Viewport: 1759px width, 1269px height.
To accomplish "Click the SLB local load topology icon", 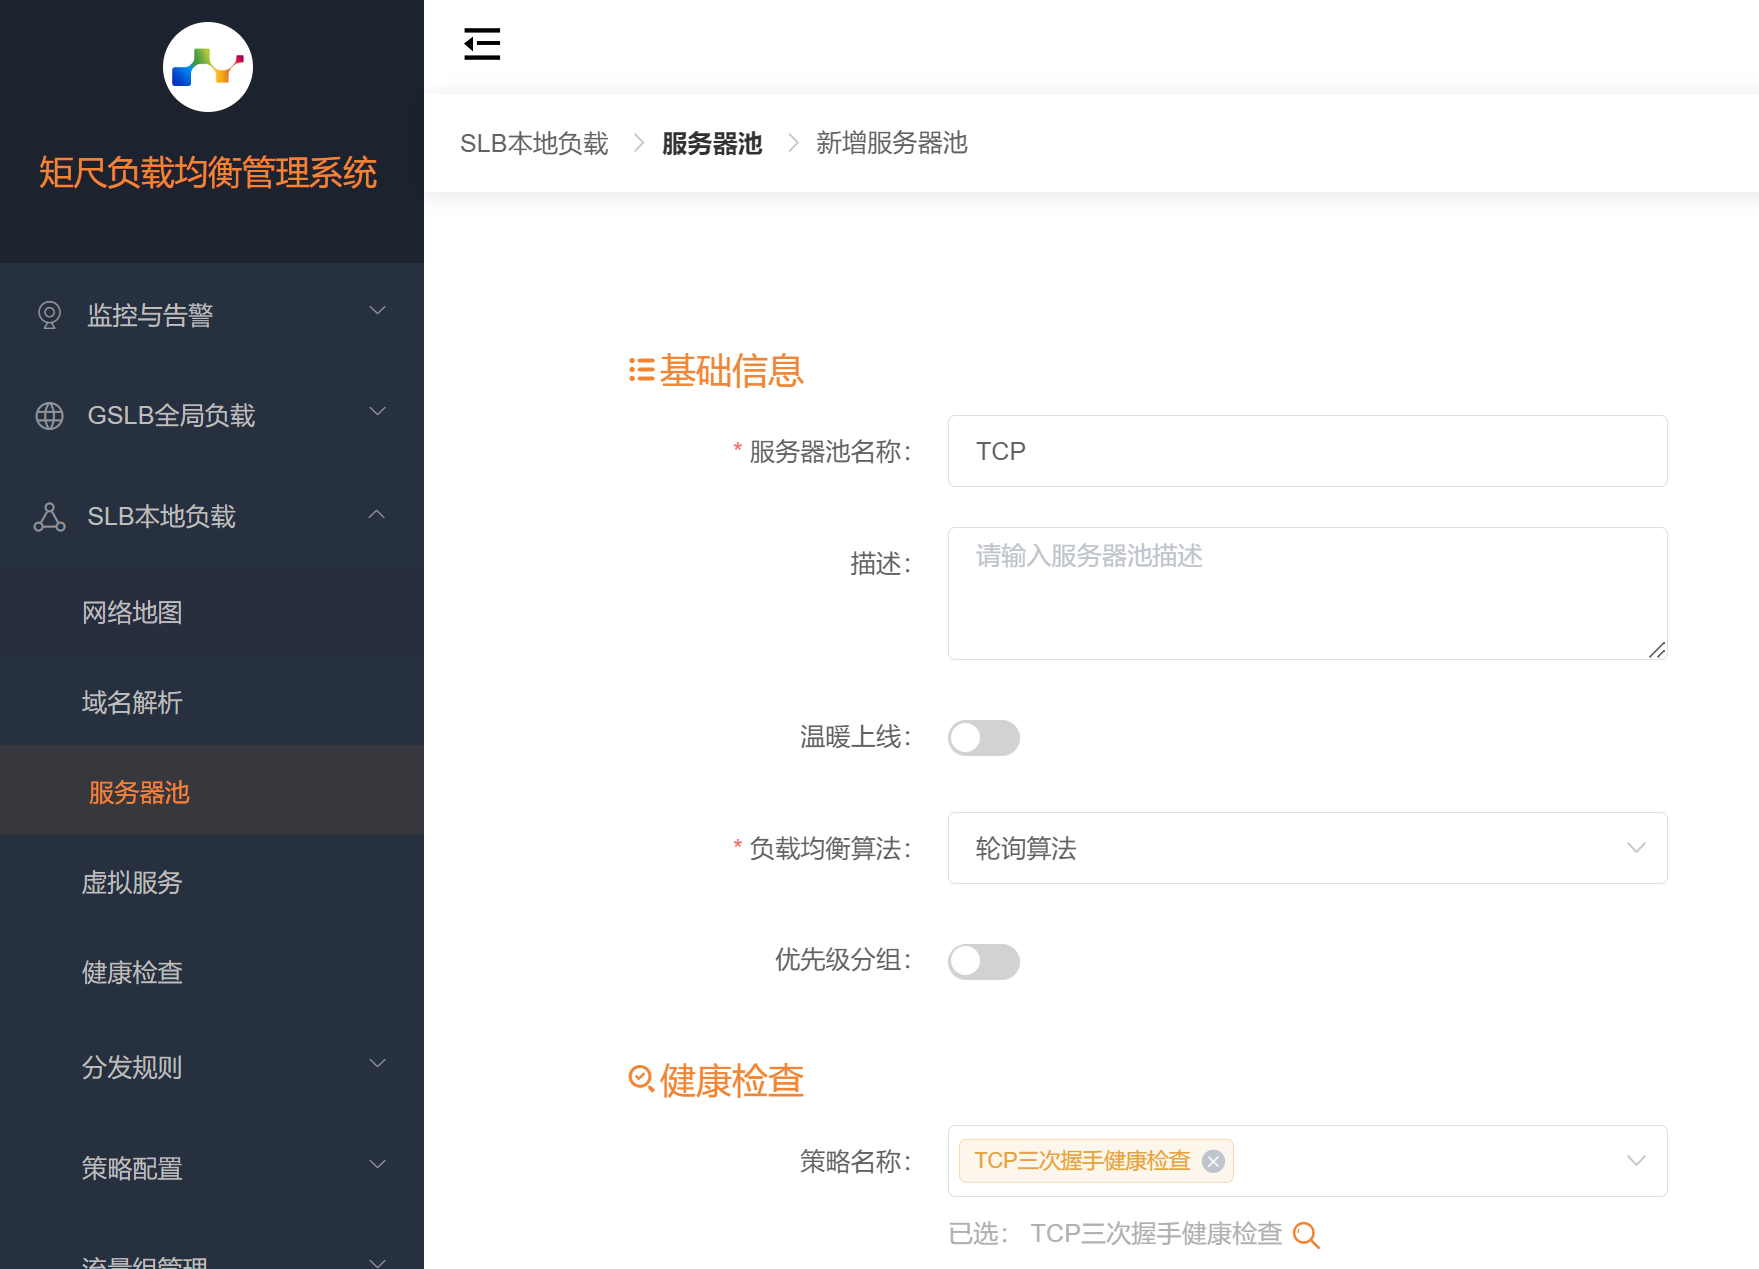I will (x=49, y=517).
